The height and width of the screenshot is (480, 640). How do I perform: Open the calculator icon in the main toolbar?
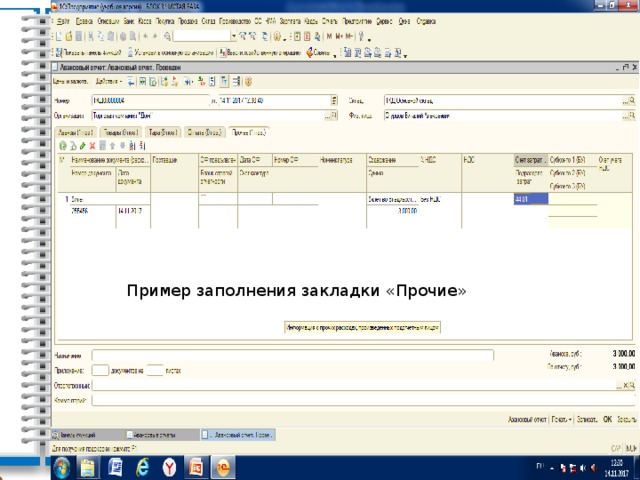[x=298, y=37]
